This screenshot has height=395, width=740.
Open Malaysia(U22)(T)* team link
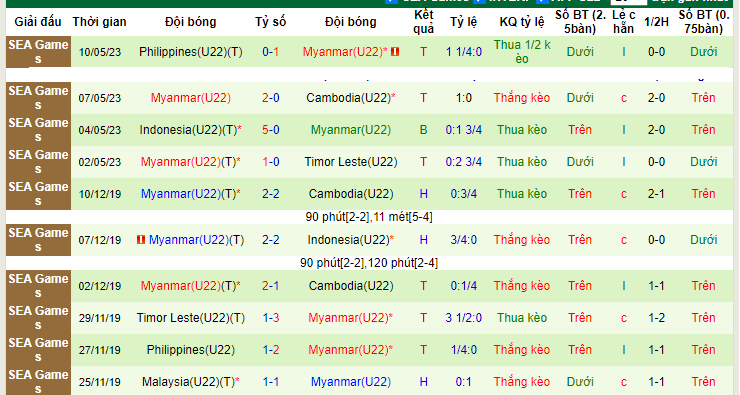pyautogui.click(x=191, y=382)
